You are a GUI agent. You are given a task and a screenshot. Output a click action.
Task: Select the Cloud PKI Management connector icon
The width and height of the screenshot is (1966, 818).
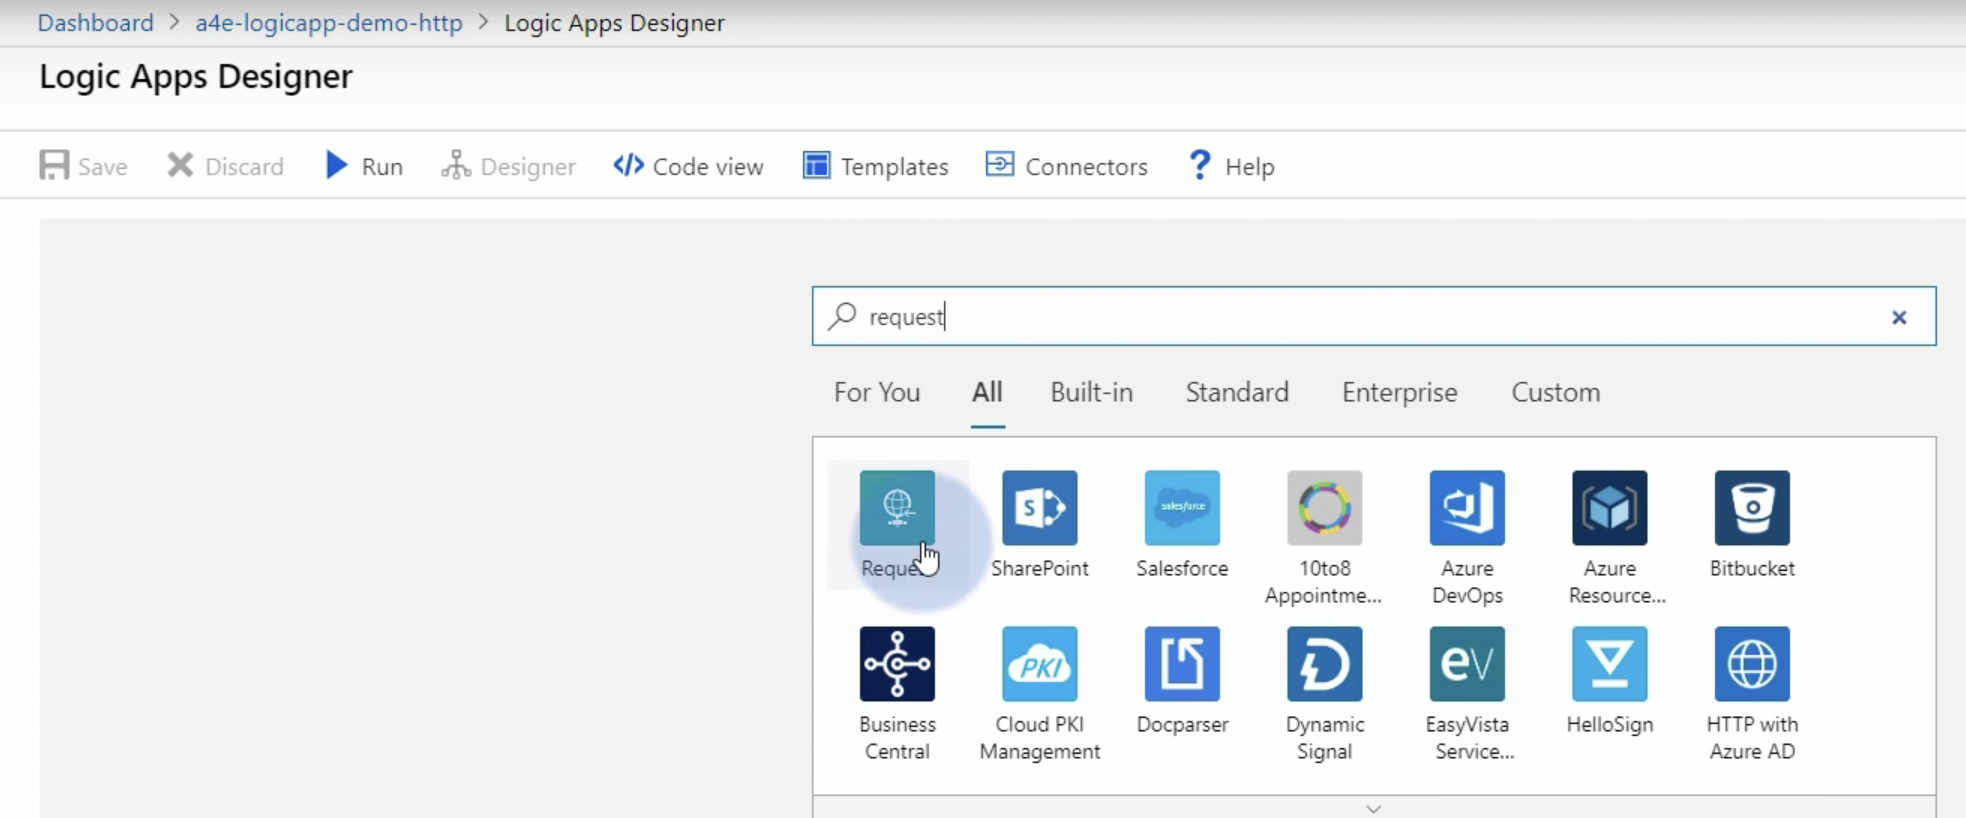tap(1040, 664)
